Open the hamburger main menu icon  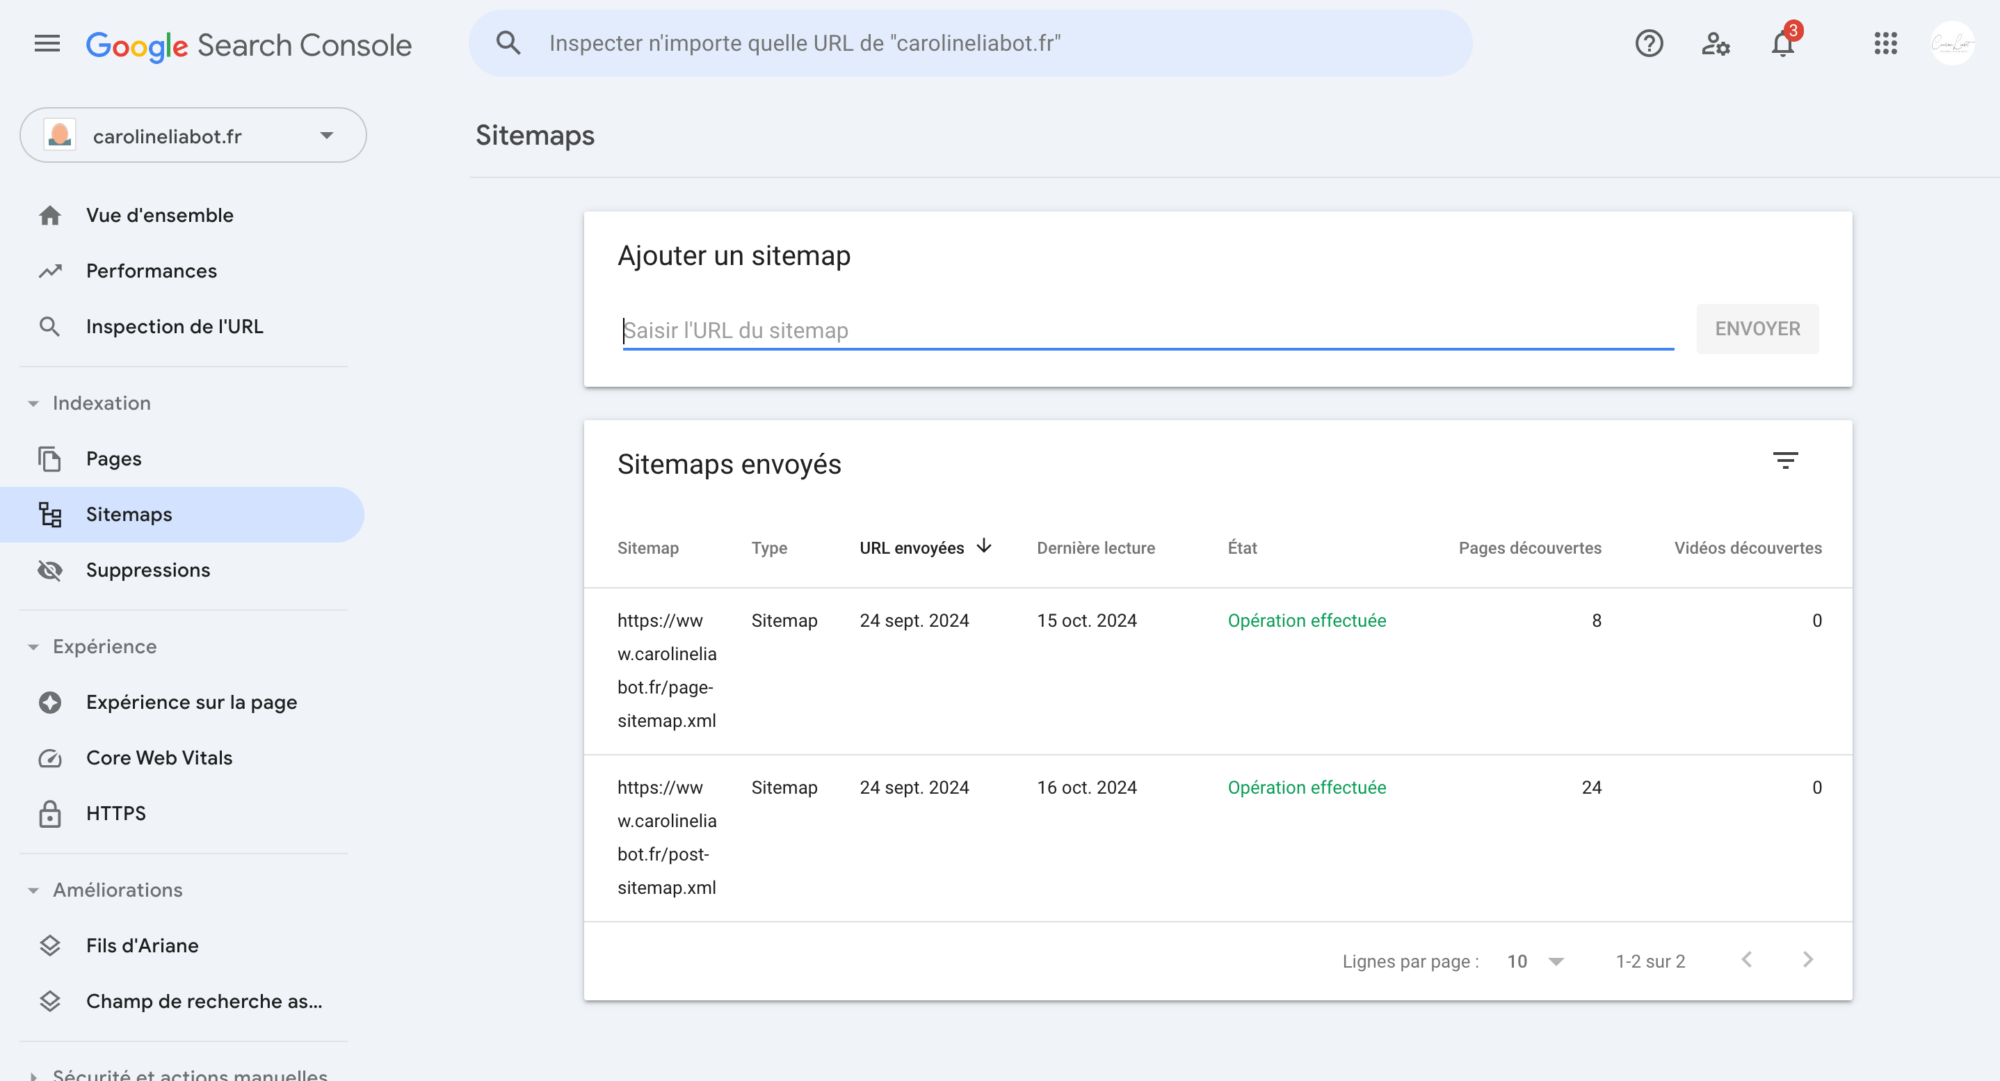coord(47,44)
